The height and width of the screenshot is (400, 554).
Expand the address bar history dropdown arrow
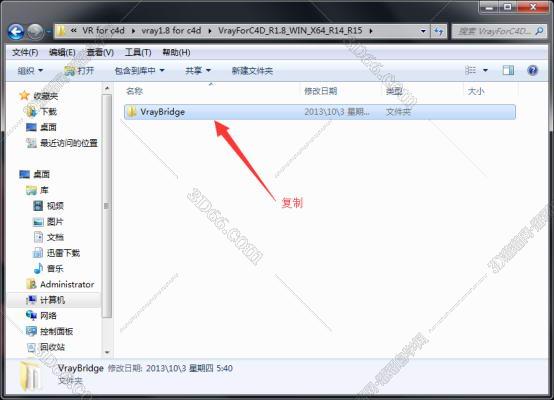tap(423, 31)
